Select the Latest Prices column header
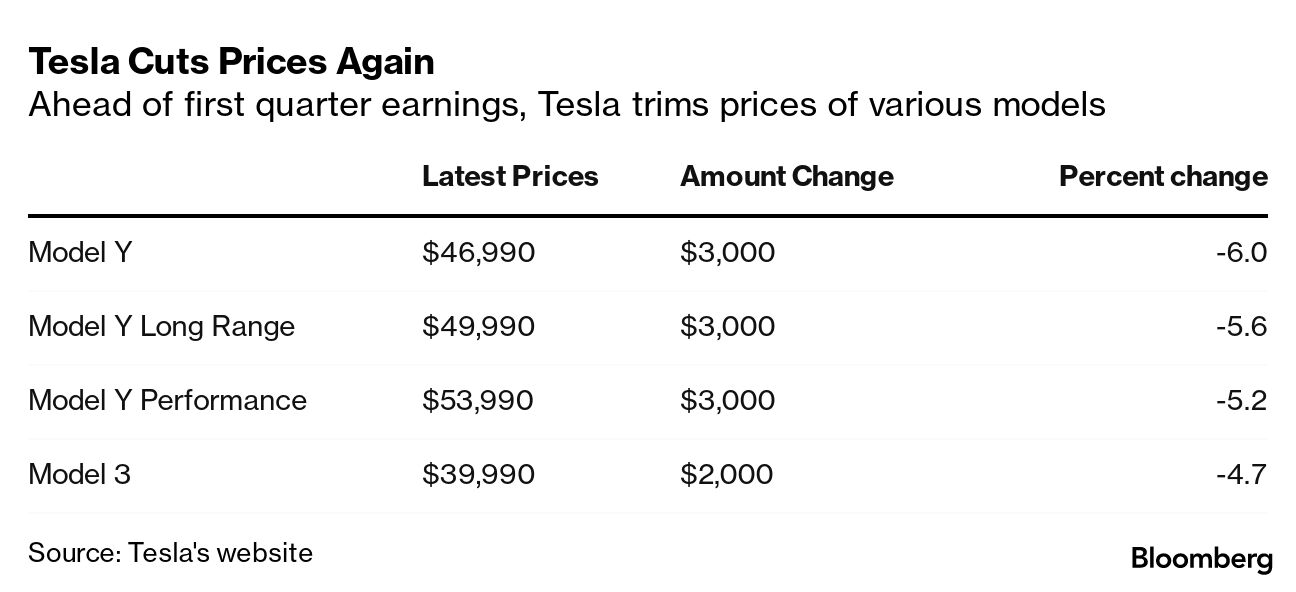This screenshot has width=1296, height=592. click(510, 177)
